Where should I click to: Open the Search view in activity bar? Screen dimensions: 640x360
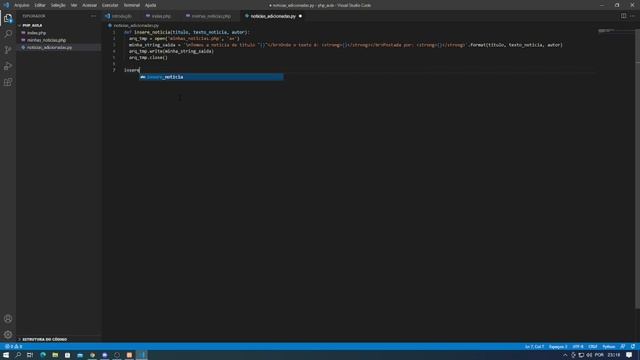(8, 34)
